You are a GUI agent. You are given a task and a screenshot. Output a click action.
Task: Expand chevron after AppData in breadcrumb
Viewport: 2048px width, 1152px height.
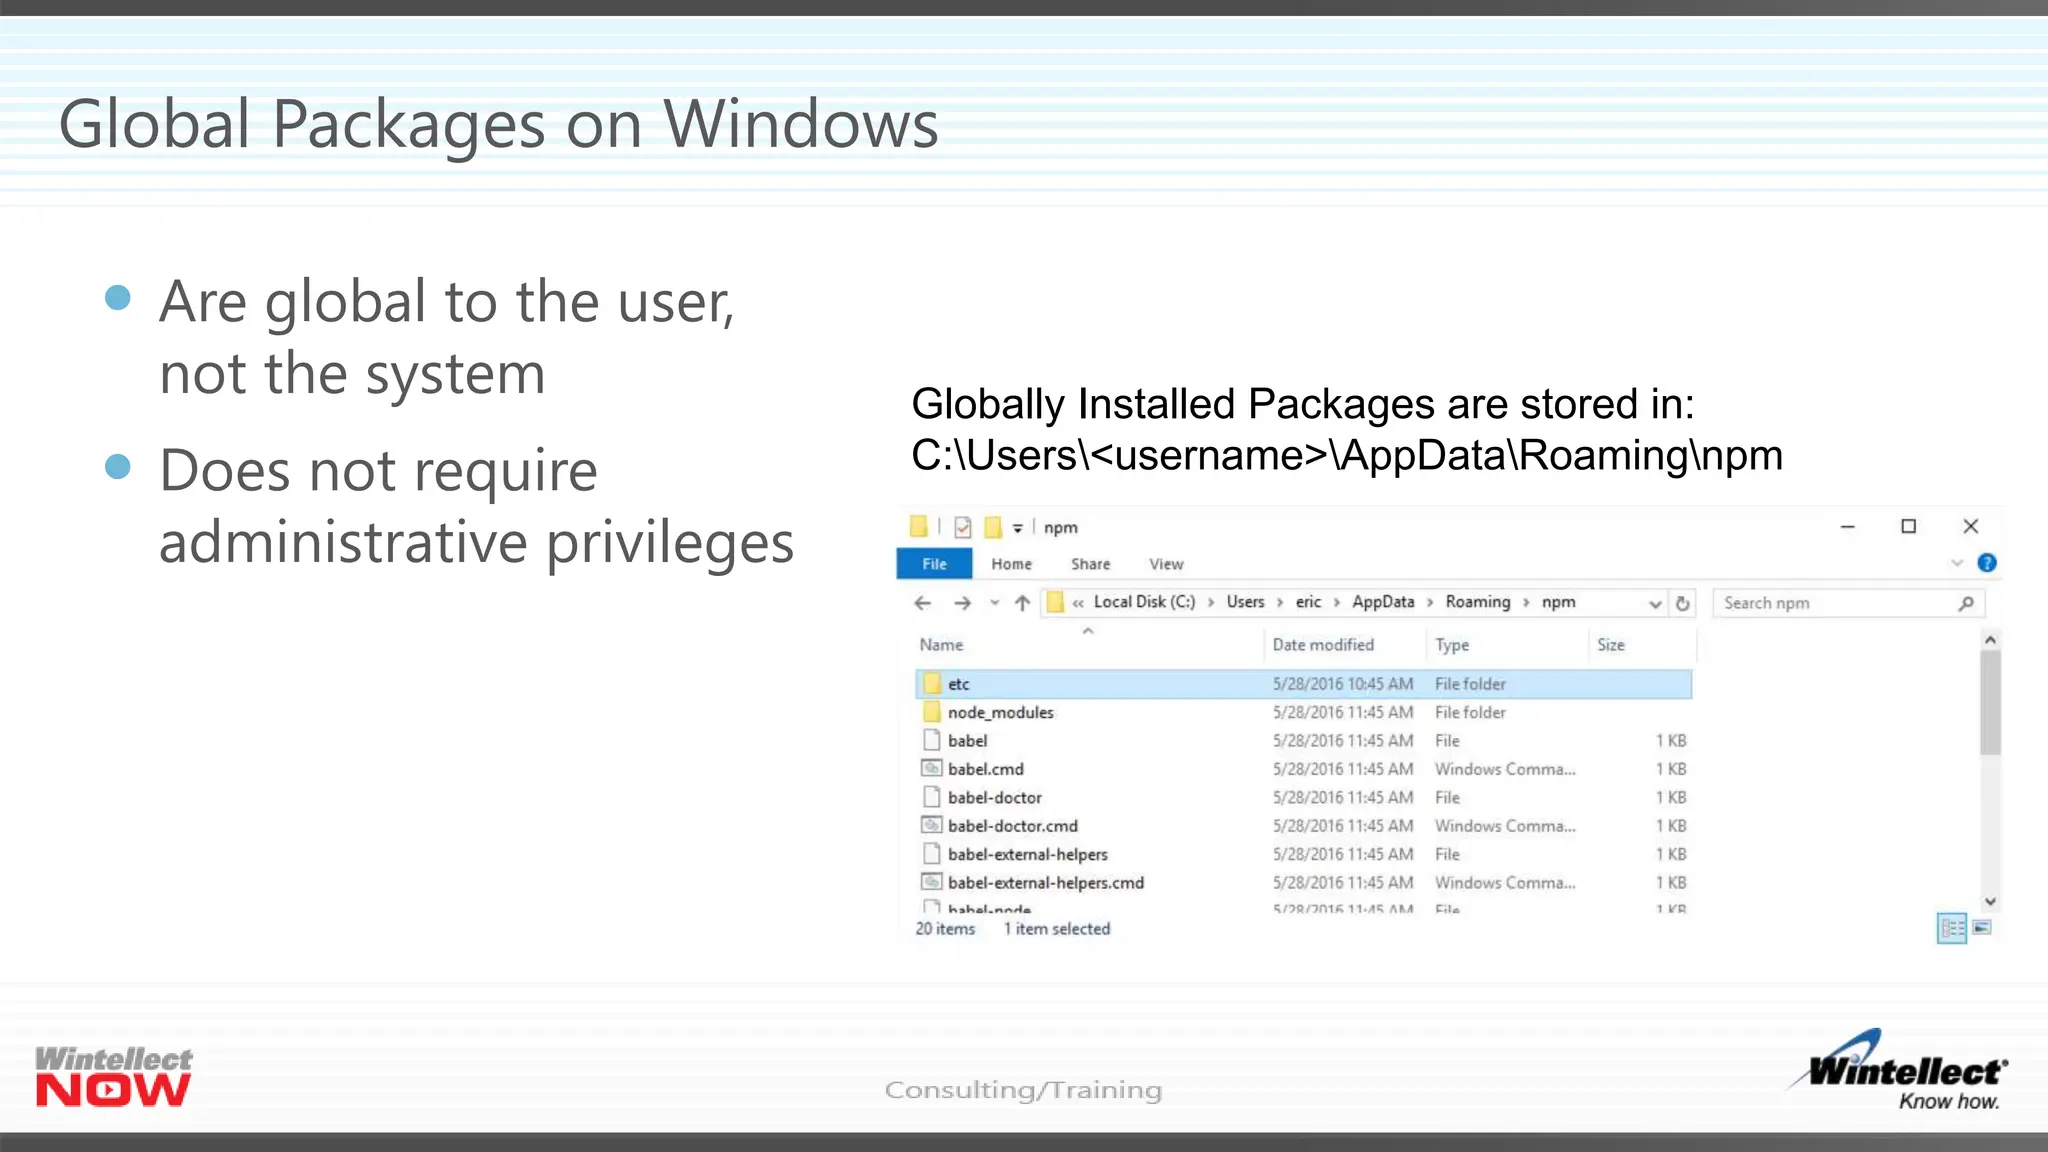click(1430, 602)
